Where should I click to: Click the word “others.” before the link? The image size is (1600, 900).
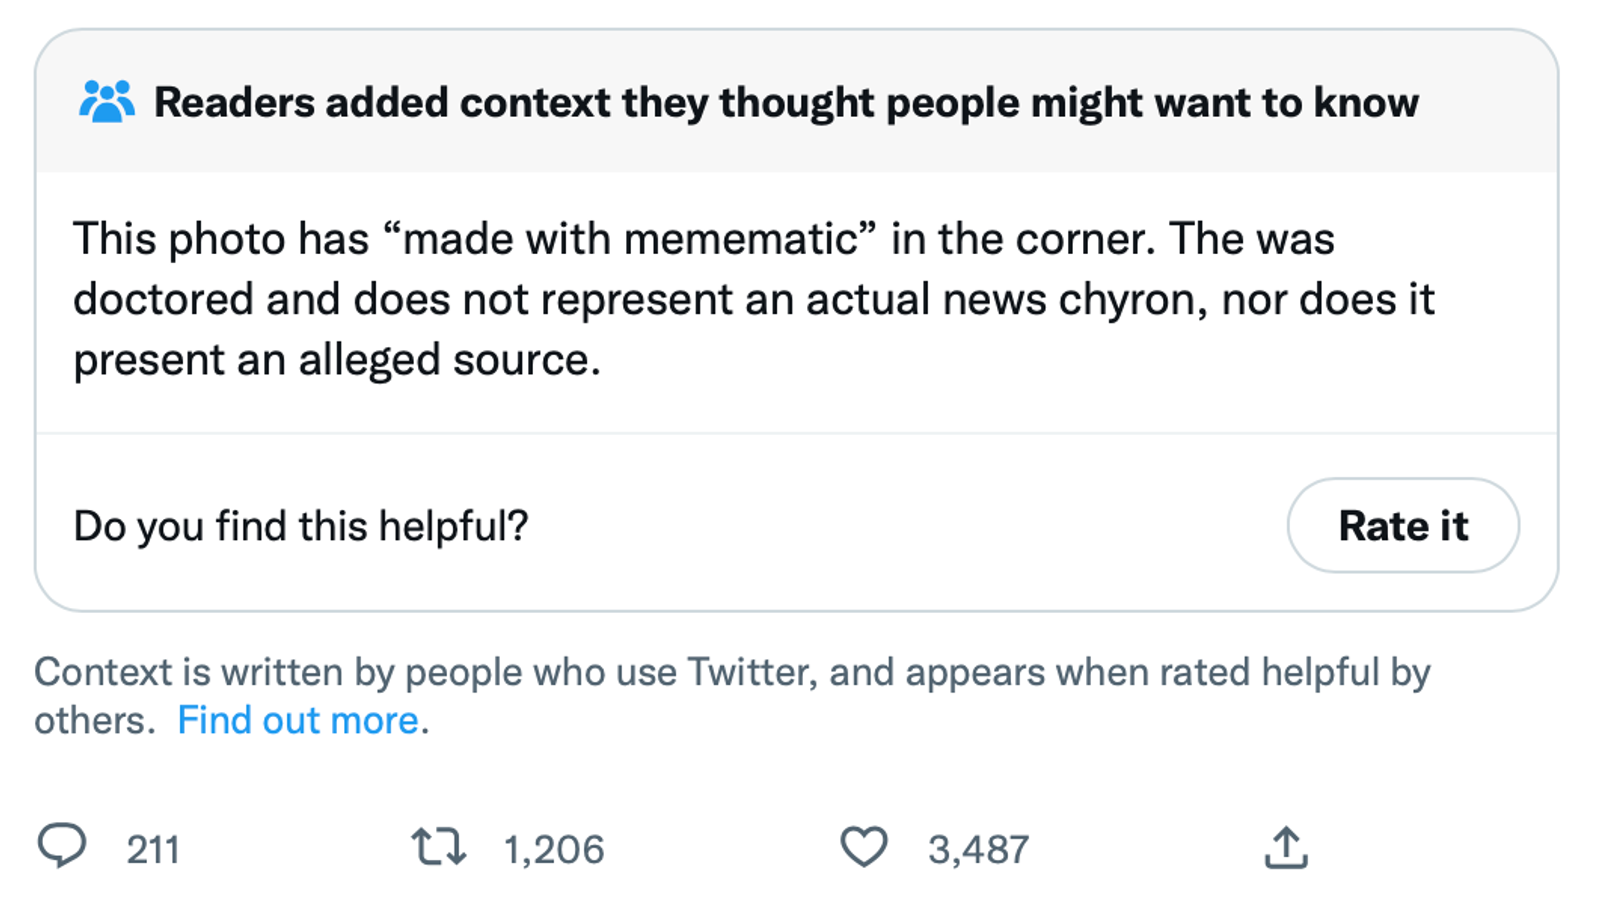95,720
